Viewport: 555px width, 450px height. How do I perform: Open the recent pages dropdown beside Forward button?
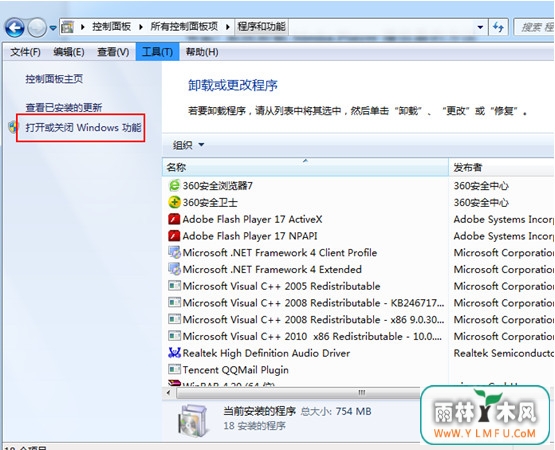point(53,27)
